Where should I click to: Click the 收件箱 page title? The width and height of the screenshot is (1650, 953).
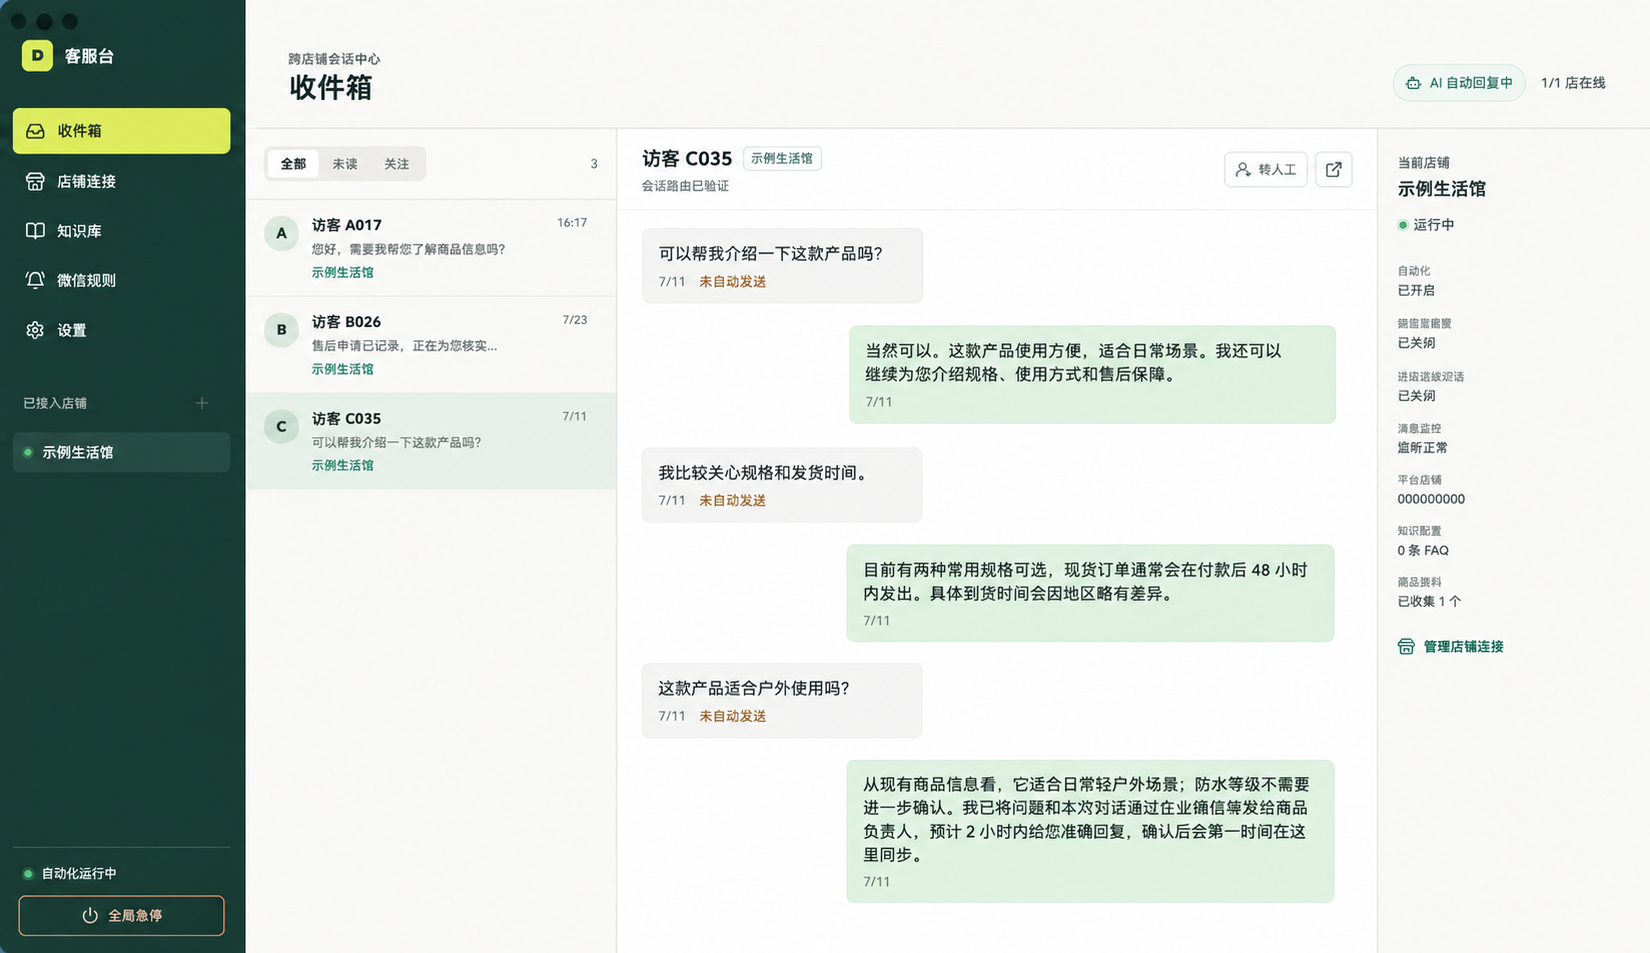pos(331,88)
